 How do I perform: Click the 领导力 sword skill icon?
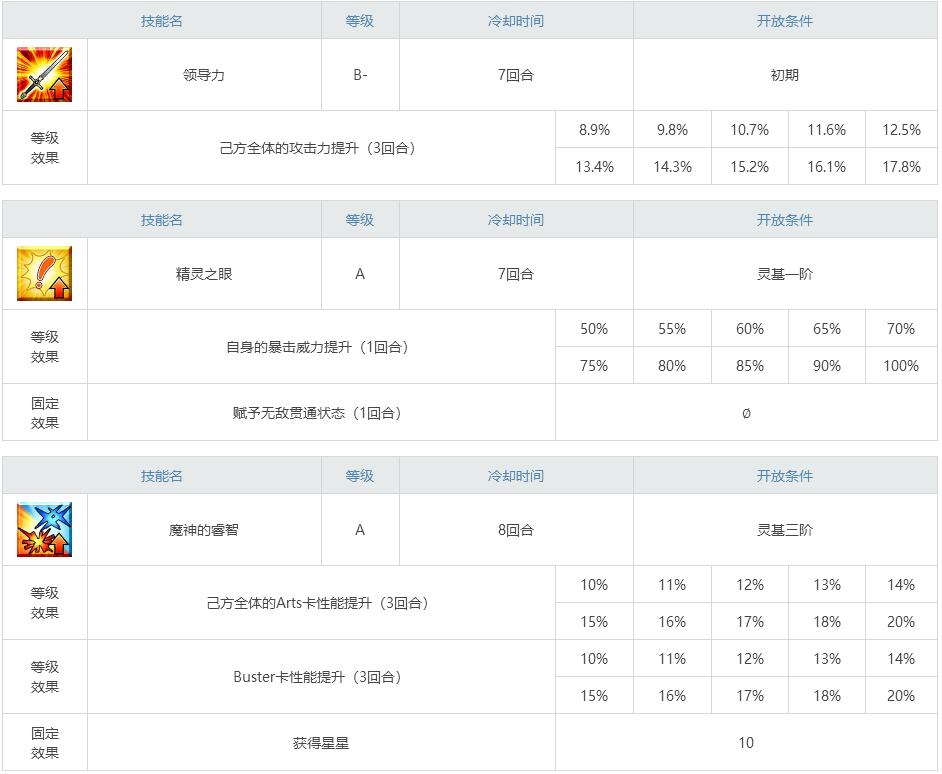(x=44, y=75)
